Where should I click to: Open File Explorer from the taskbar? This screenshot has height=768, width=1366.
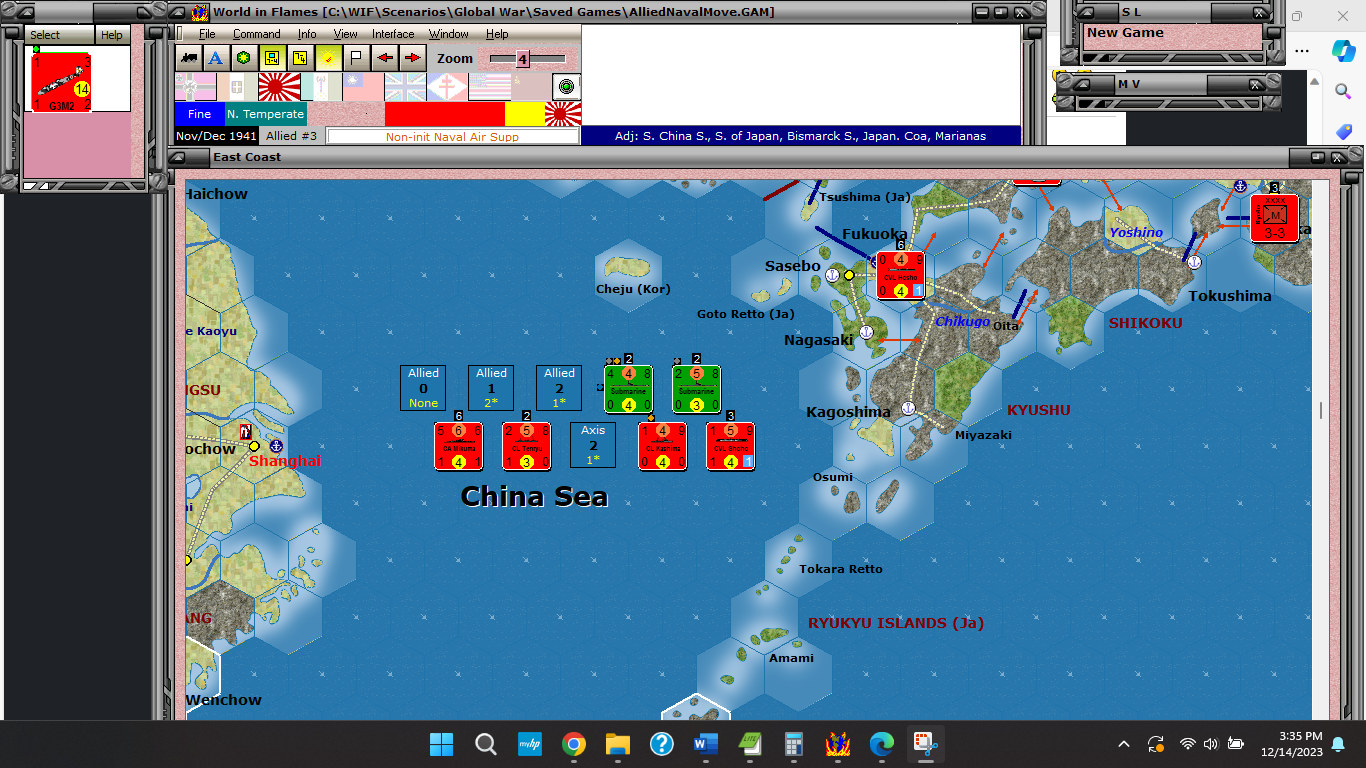point(617,744)
